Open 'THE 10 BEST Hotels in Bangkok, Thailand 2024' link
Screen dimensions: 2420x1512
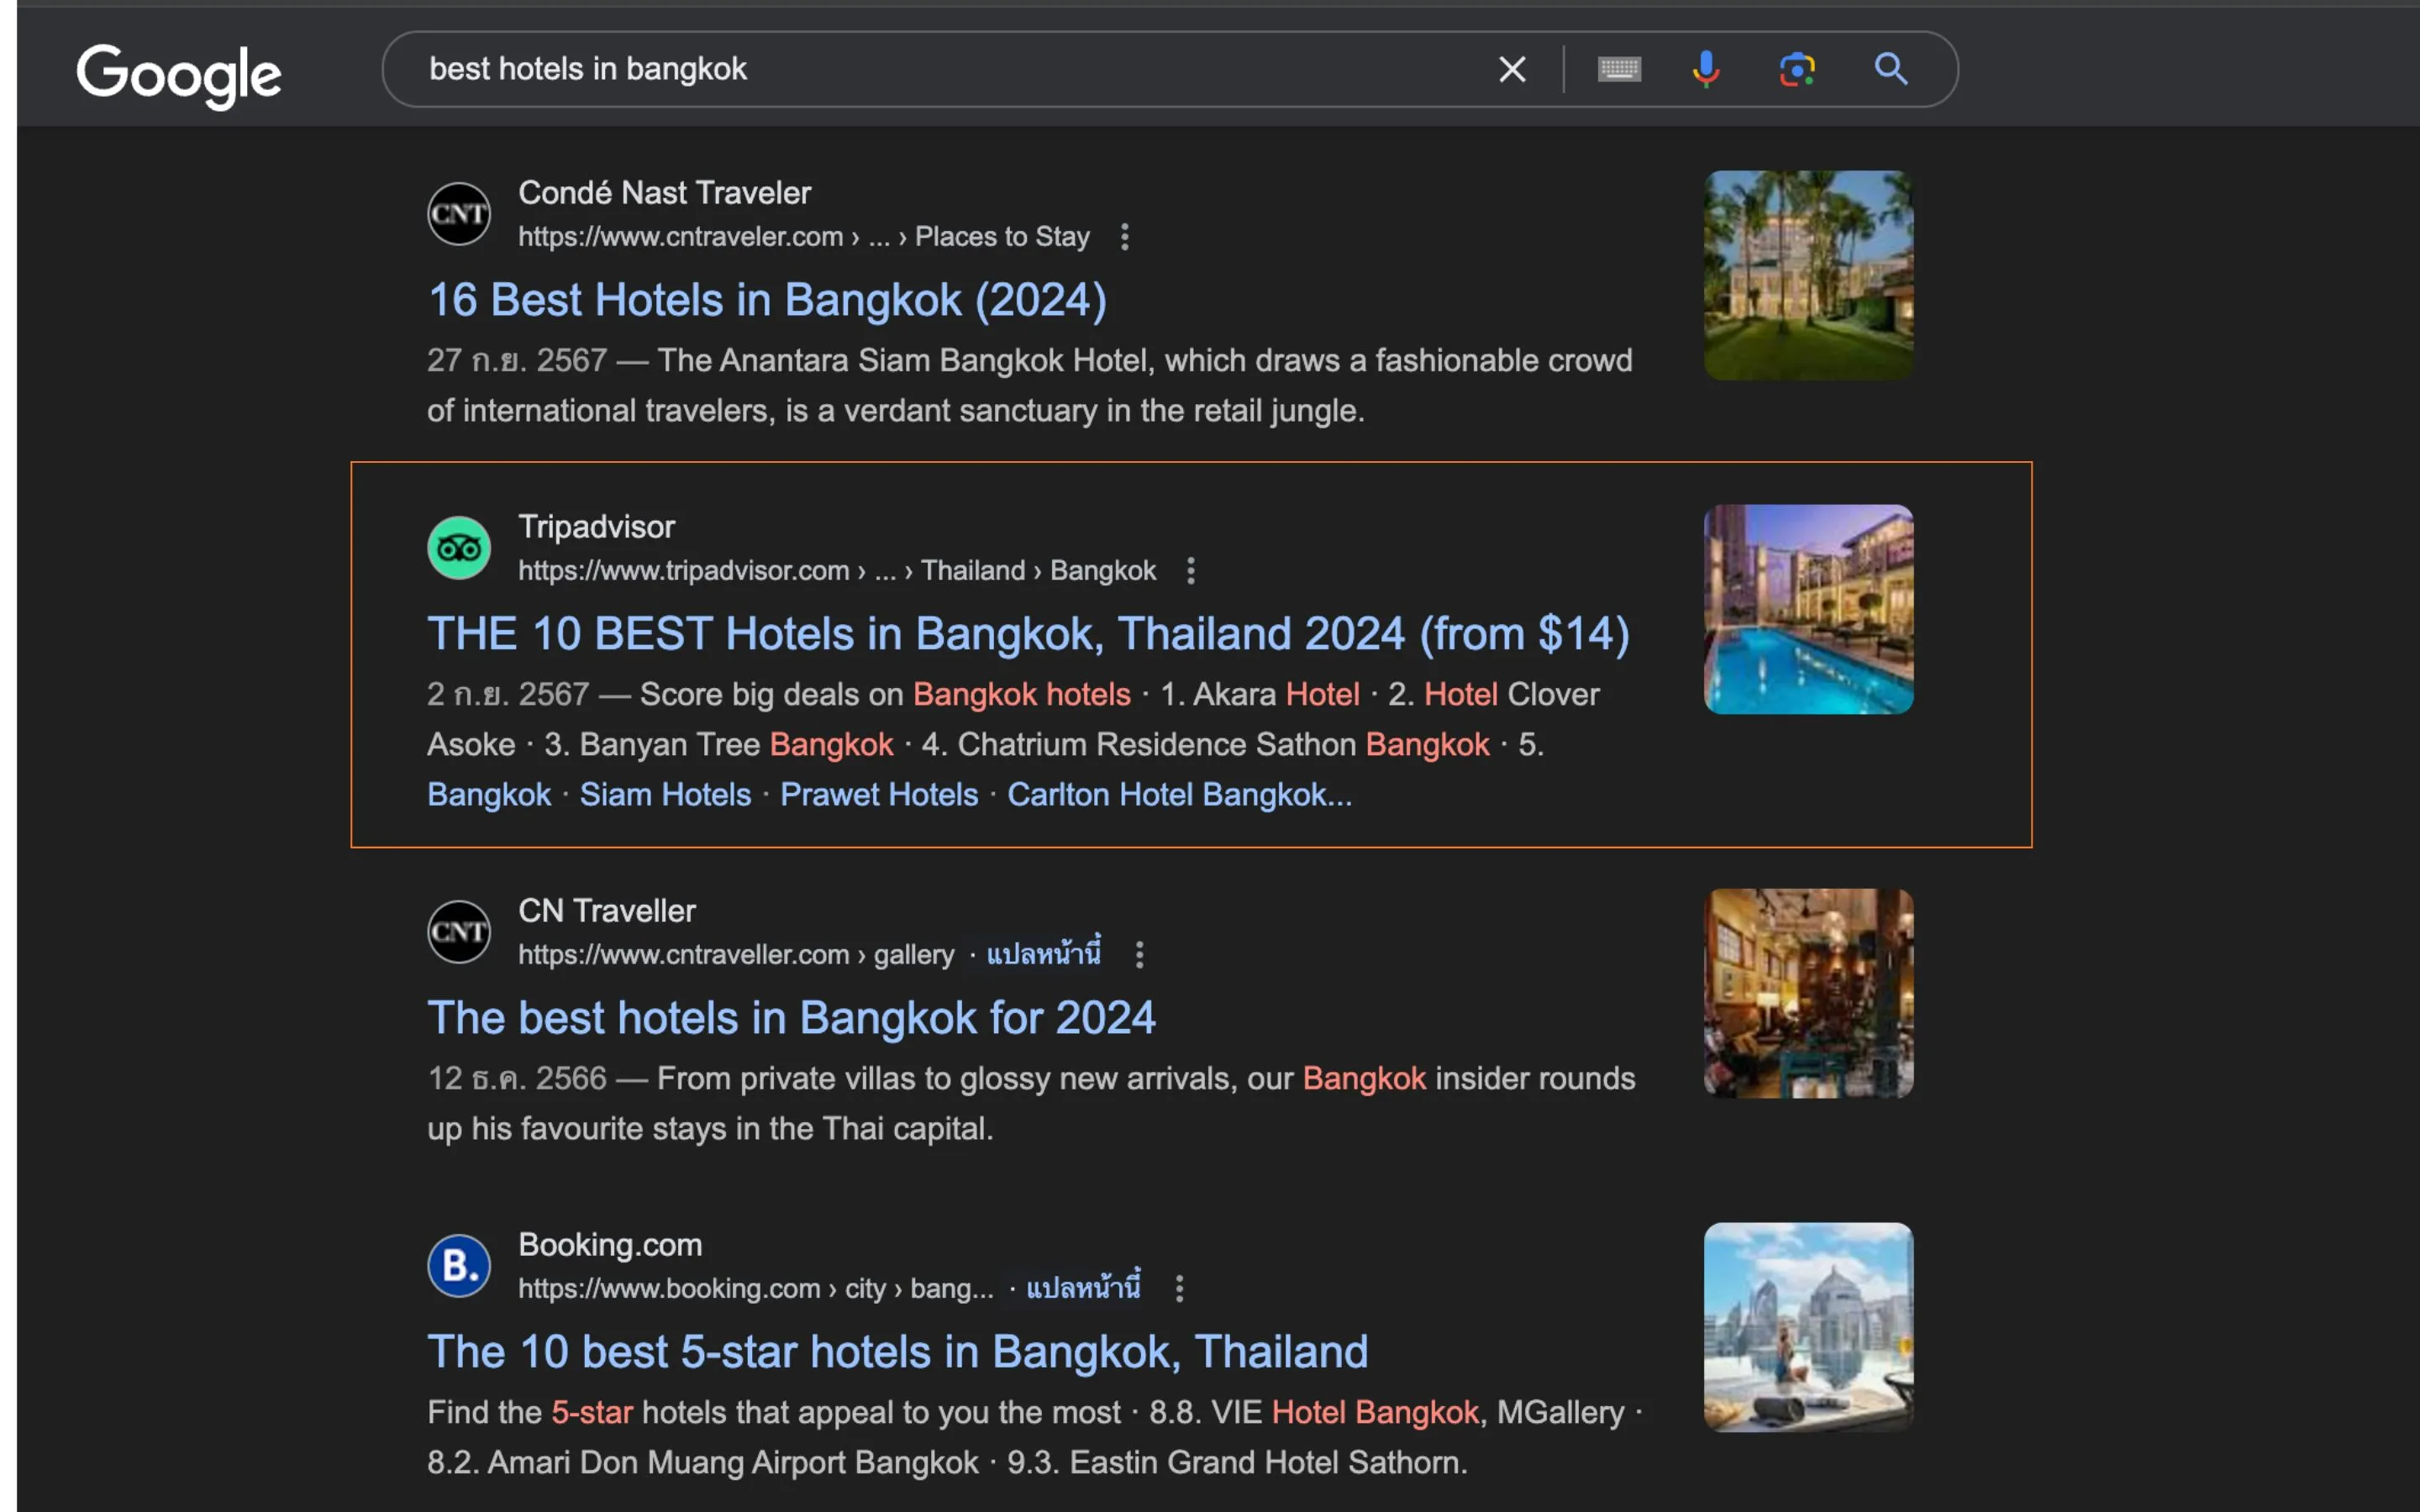(x=1028, y=634)
